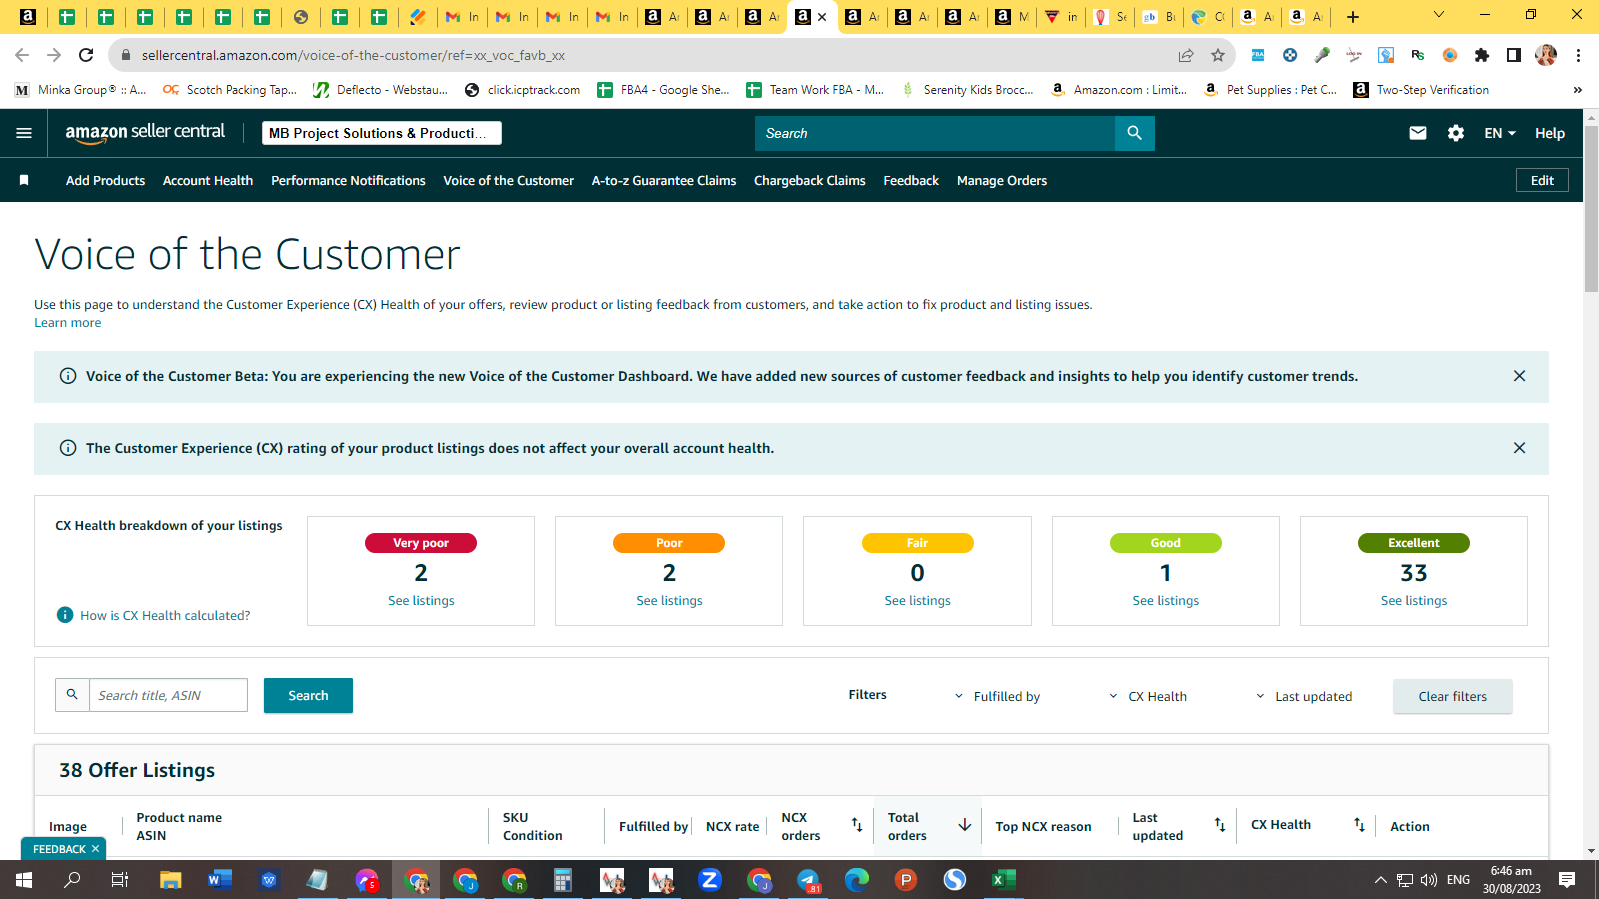Image resolution: width=1599 pixels, height=899 pixels.
Task: Open Performance Notifications menu item
Action: point(348,180)
